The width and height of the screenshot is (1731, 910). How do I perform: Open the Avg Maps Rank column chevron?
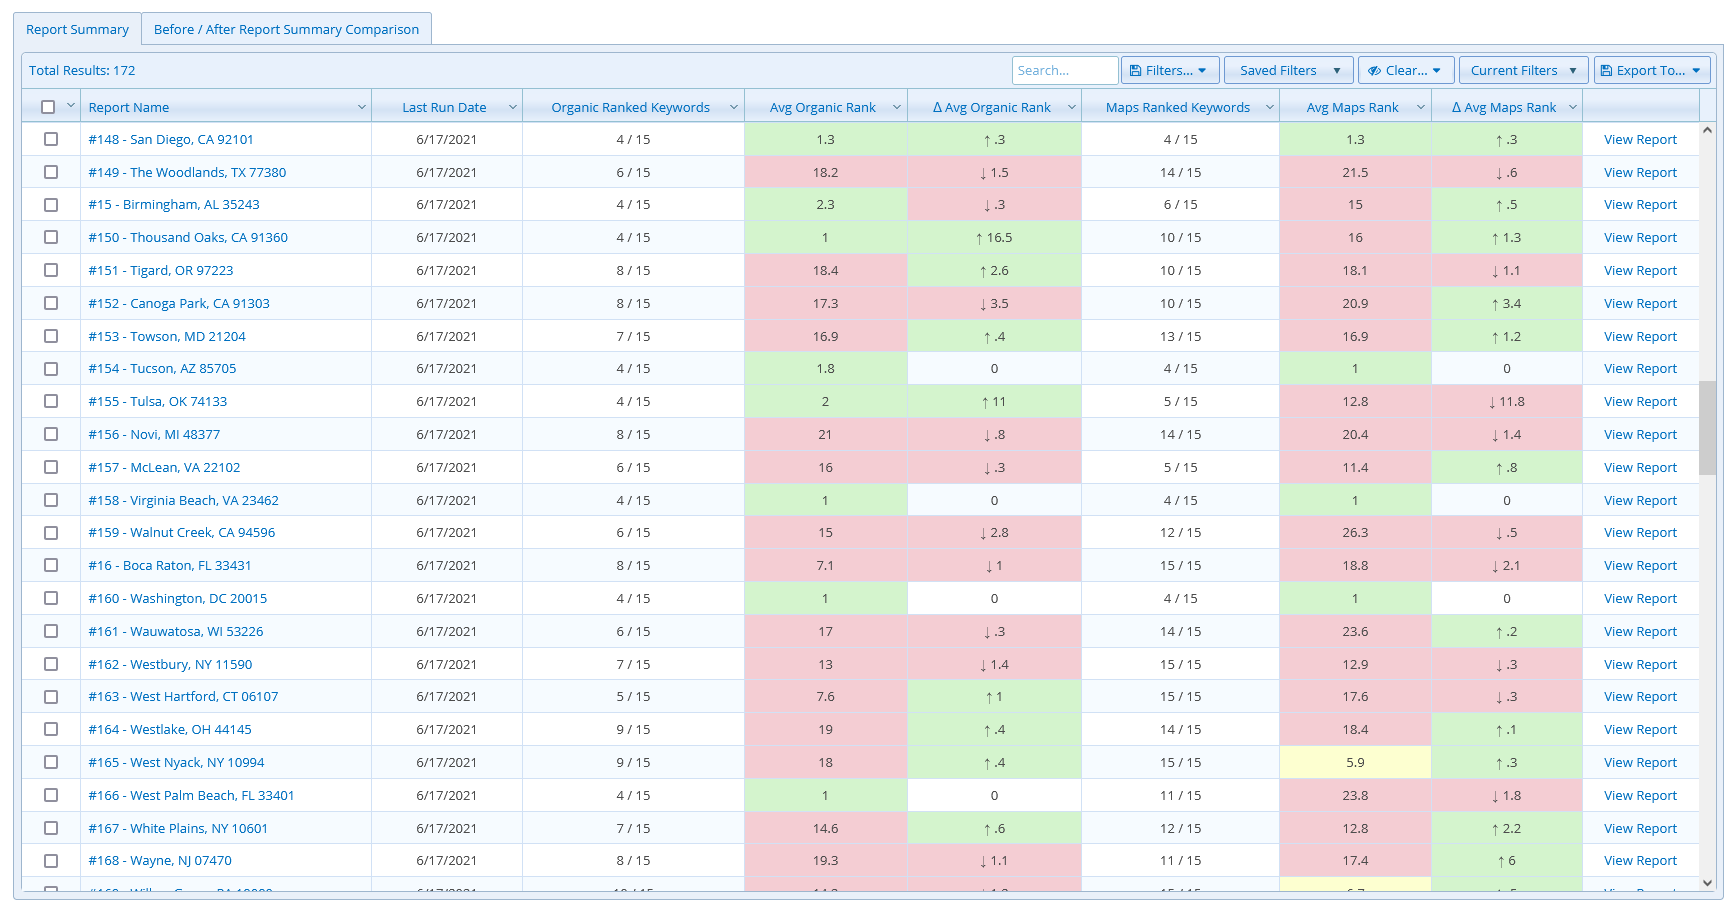pos(1420,107)
